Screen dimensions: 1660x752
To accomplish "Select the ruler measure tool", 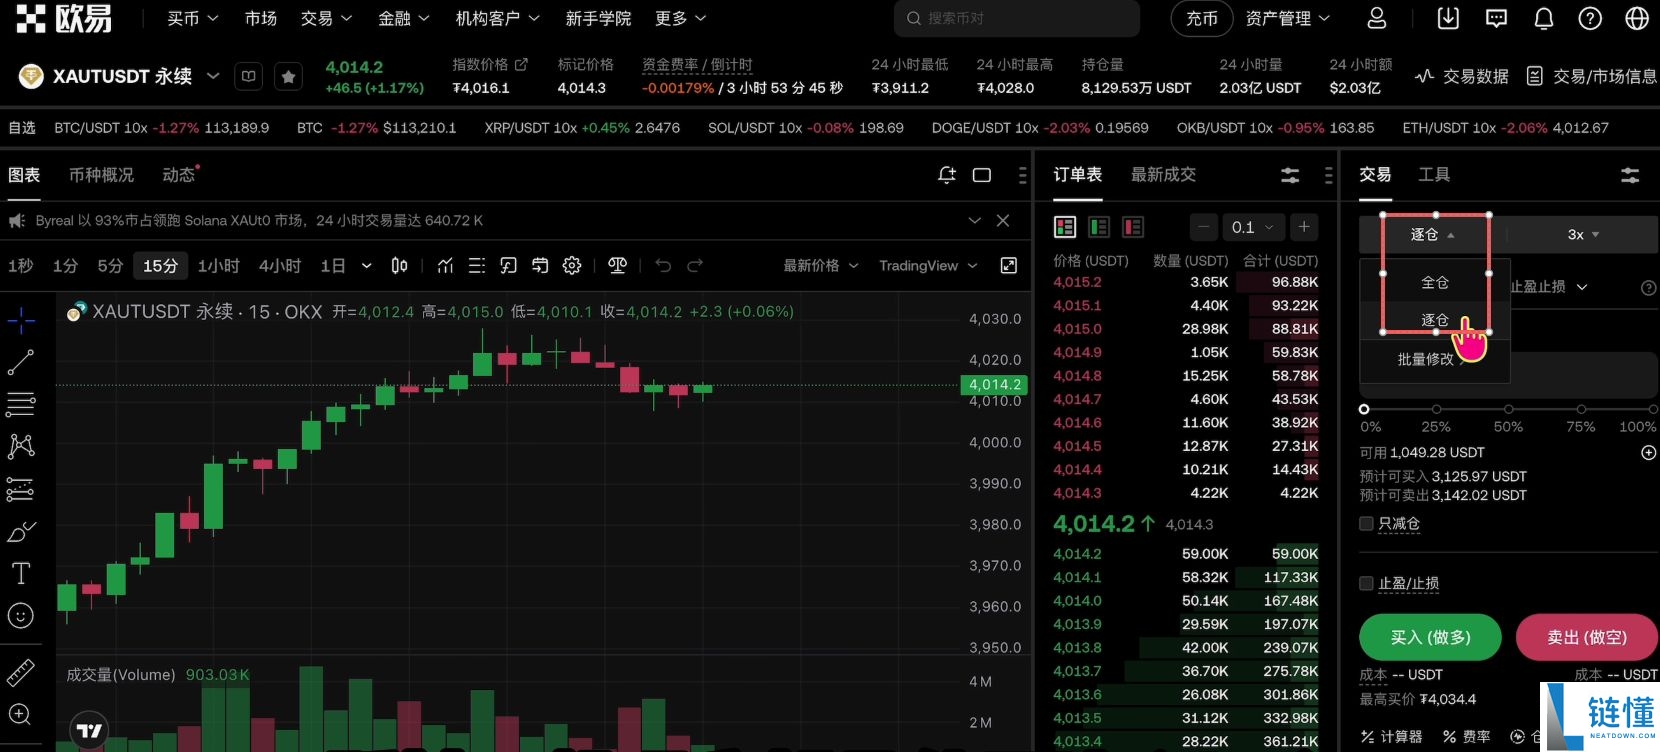I will point(21,673).
